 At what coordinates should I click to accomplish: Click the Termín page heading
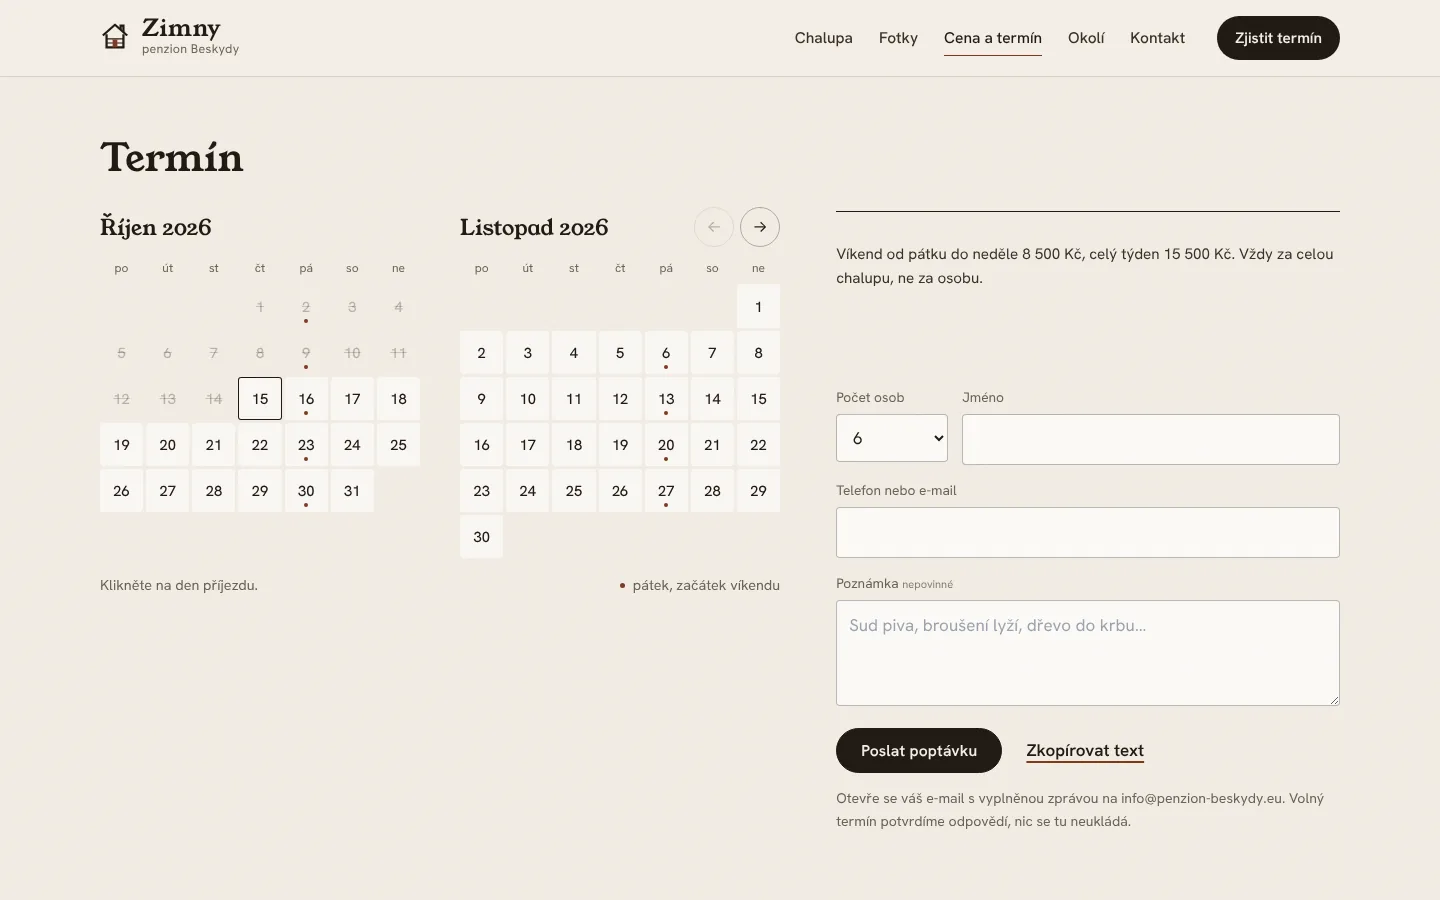(172, 157)
